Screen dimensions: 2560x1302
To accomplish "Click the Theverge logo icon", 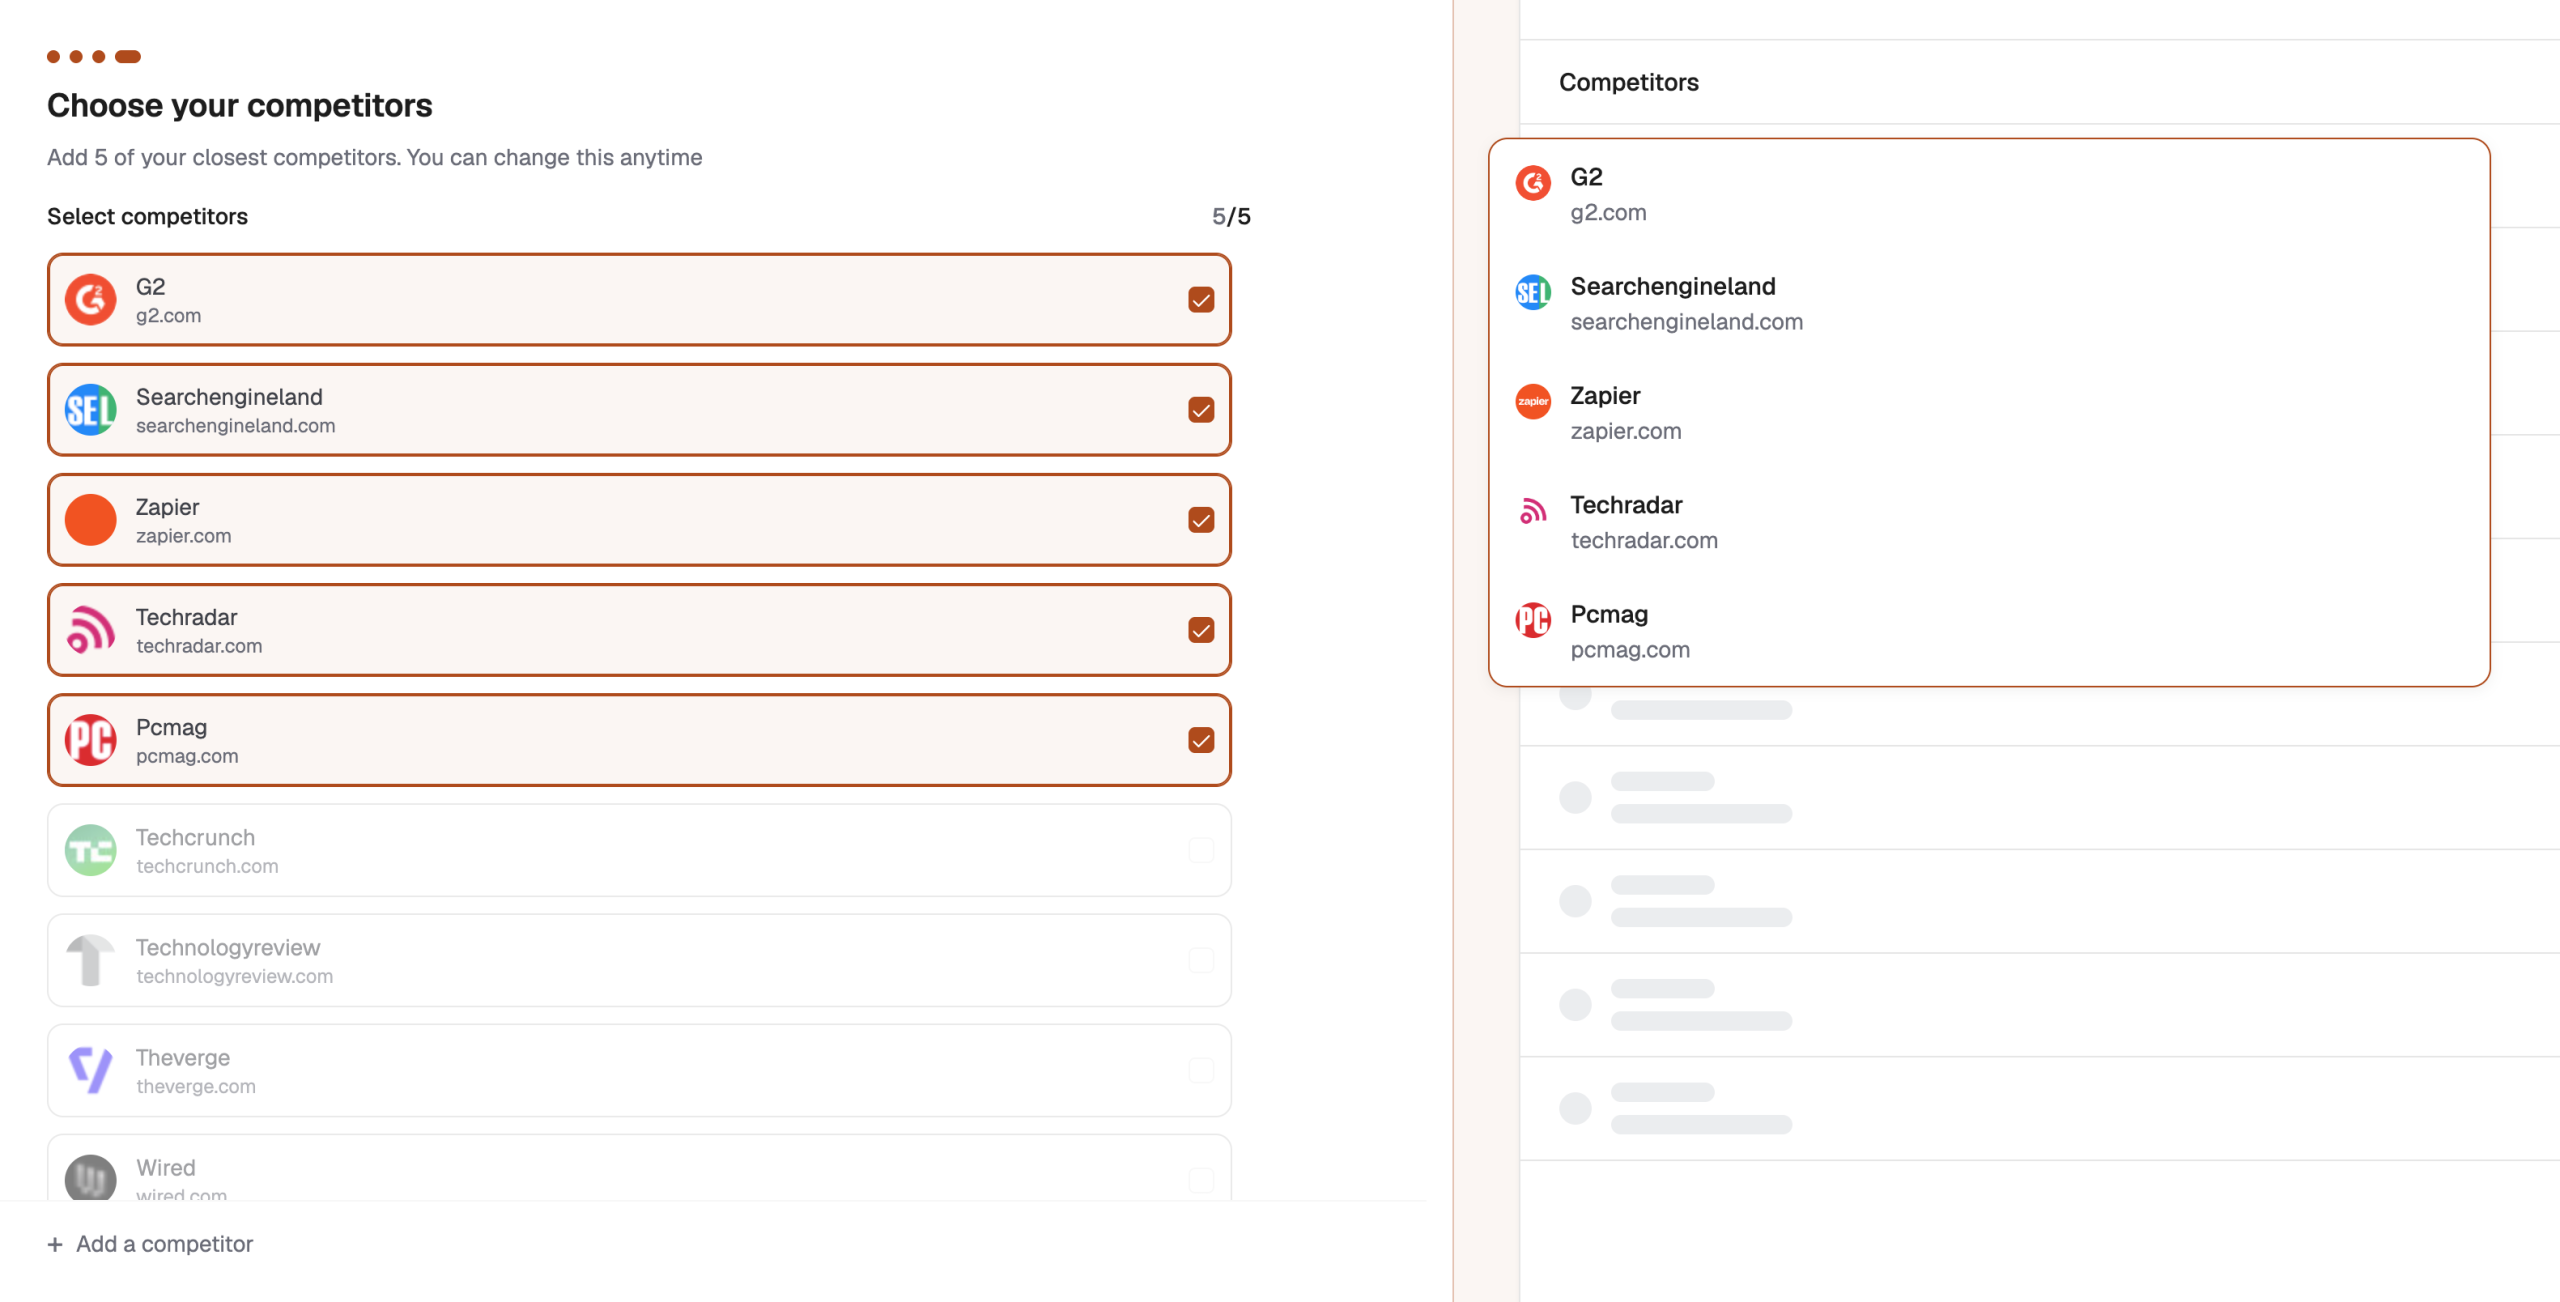I will click(90, 1070).
